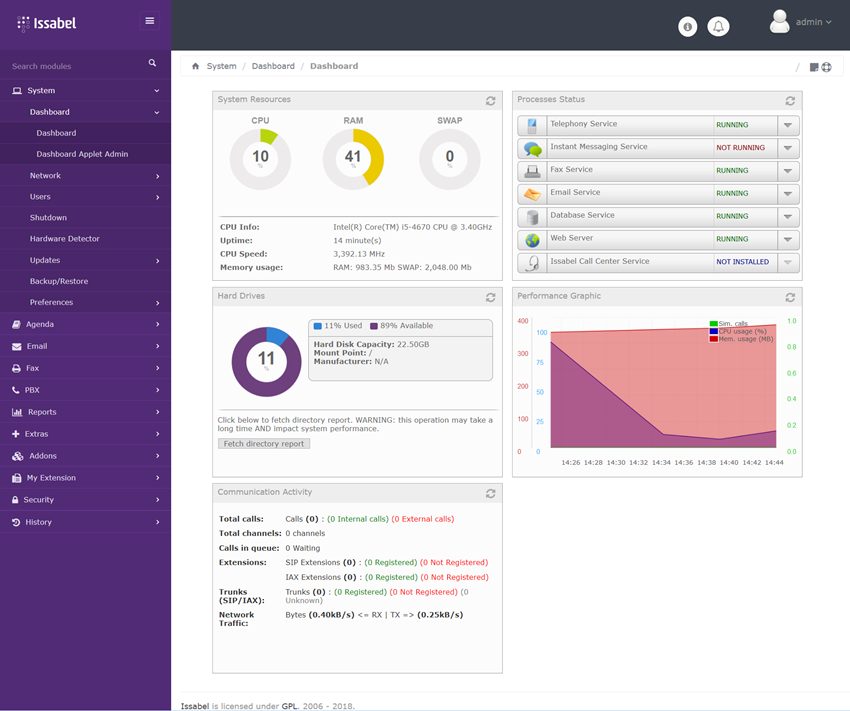Screen dimensions: 850x711
Task: Click the CPU usage gauge
Action: [260, 159]
